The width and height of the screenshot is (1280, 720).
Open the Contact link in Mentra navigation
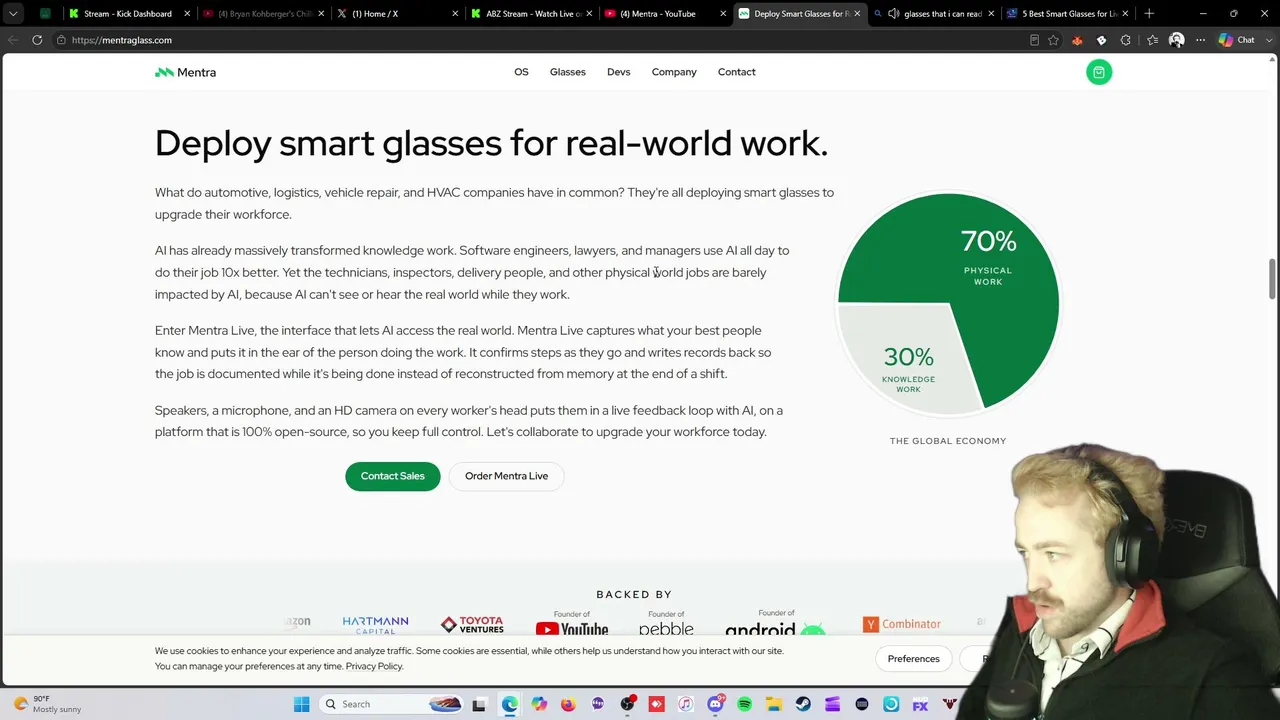click(x=737, y=72)
